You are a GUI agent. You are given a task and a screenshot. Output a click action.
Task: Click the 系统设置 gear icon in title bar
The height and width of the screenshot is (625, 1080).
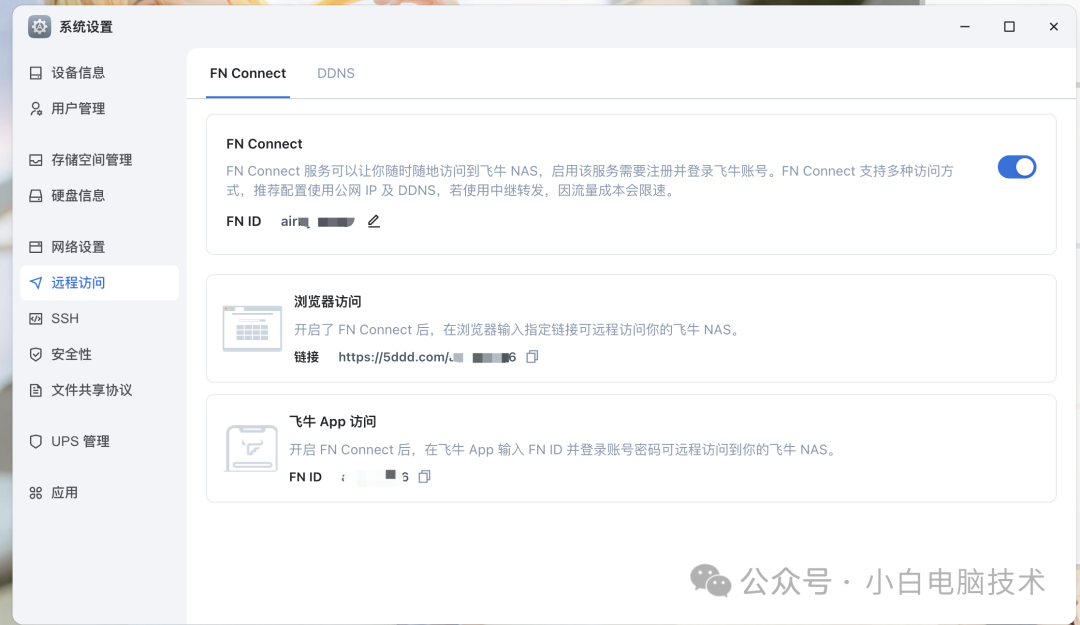pos(39,27)
